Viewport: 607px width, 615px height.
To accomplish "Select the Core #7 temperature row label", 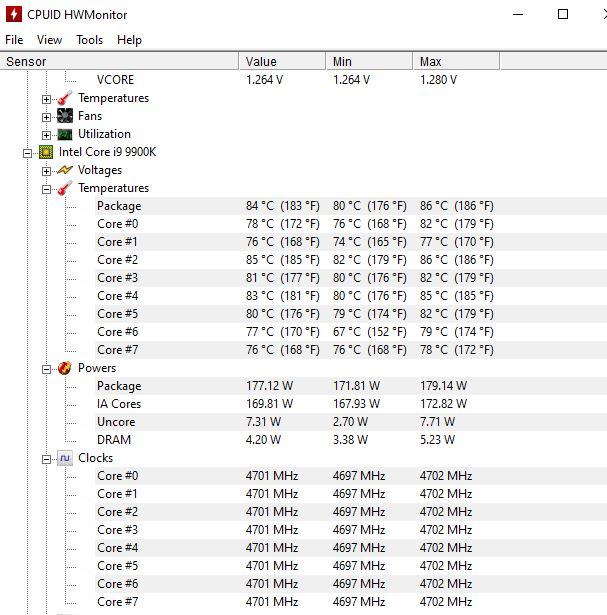I will tap(118, 350).
